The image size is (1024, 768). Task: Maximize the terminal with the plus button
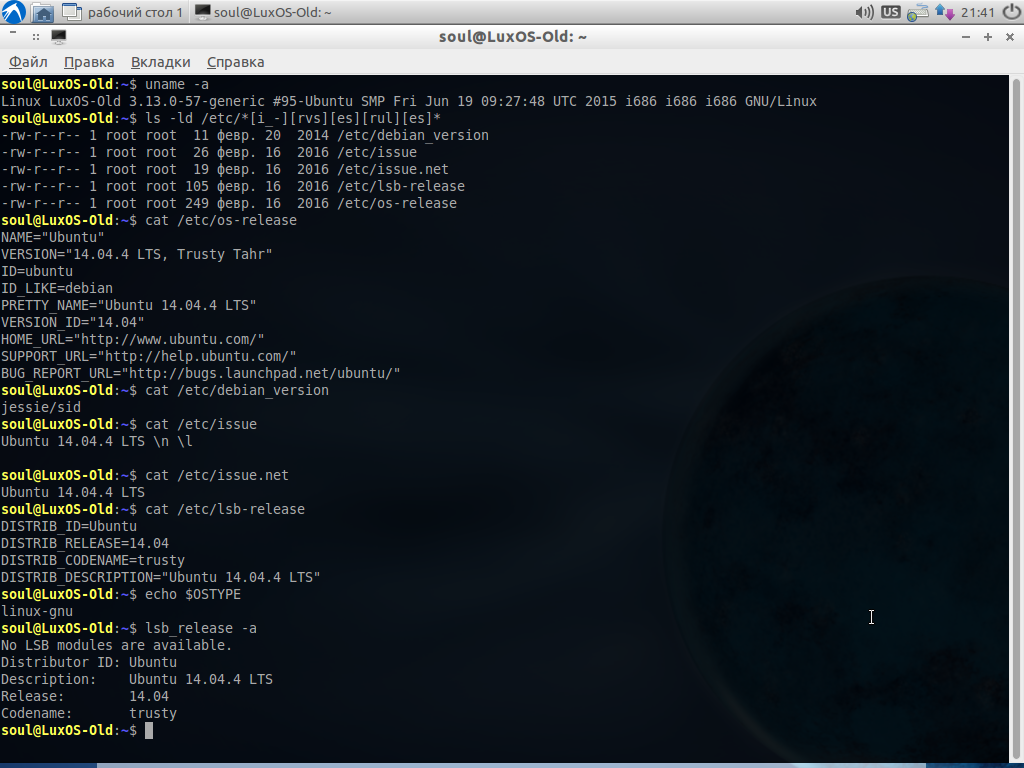pos(988,37)
